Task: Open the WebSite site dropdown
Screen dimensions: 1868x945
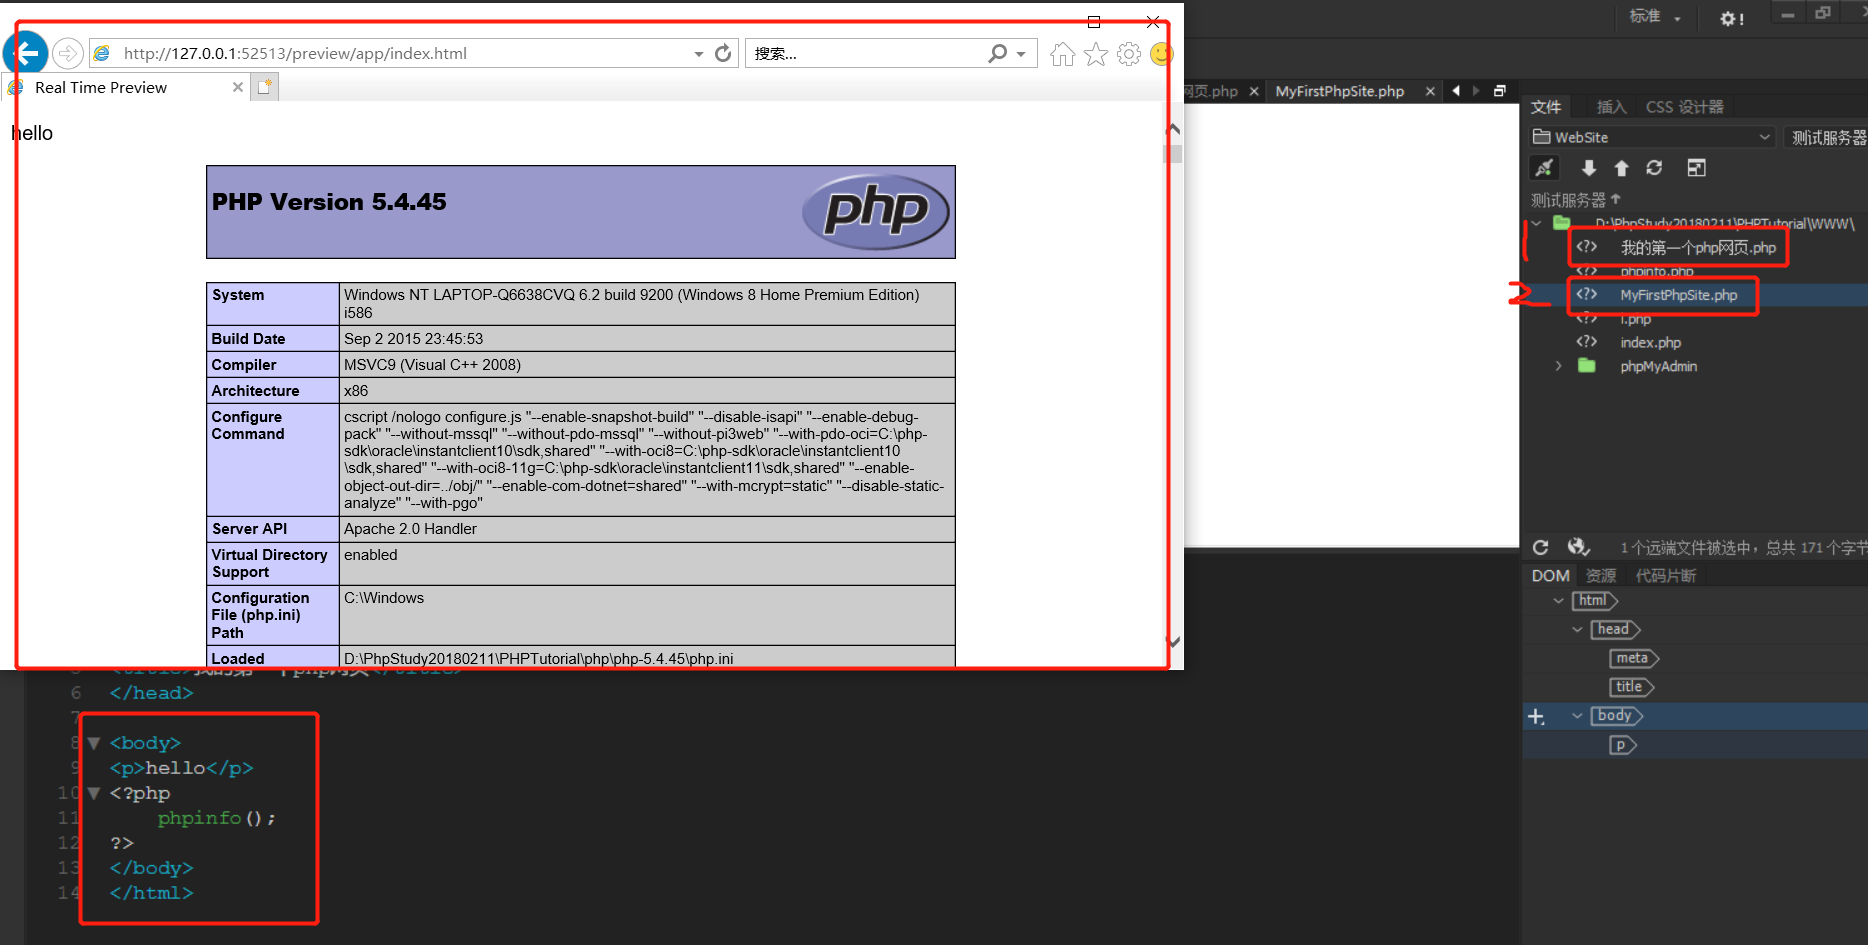Action: click(x=1652, y=137)
